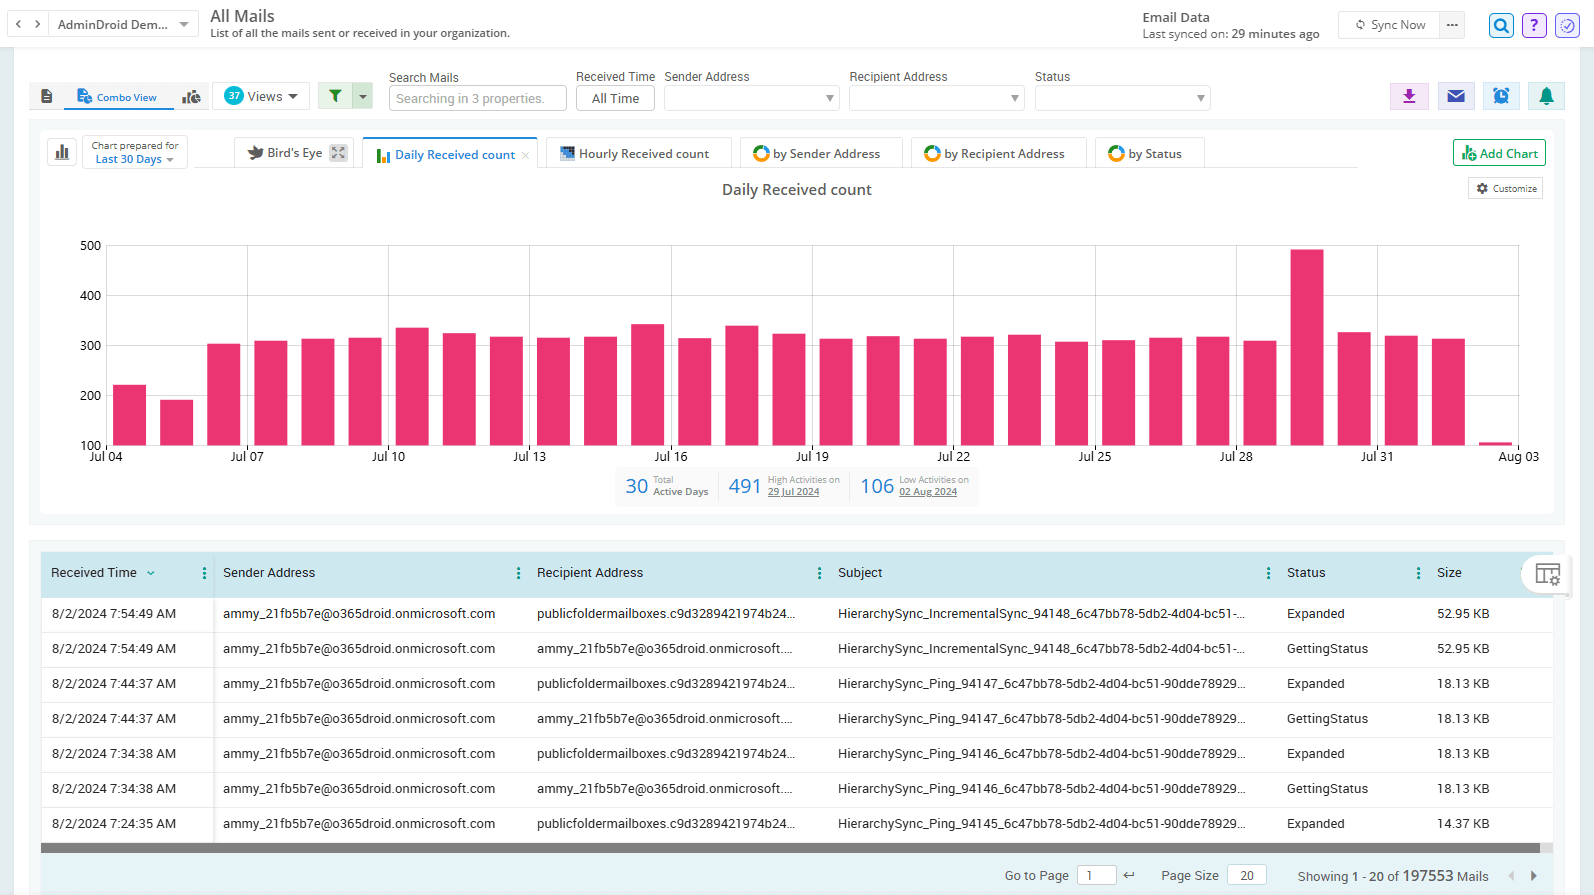Click the purple download export icon
The image size is (1594, 895).
(x=1409, y=96)
